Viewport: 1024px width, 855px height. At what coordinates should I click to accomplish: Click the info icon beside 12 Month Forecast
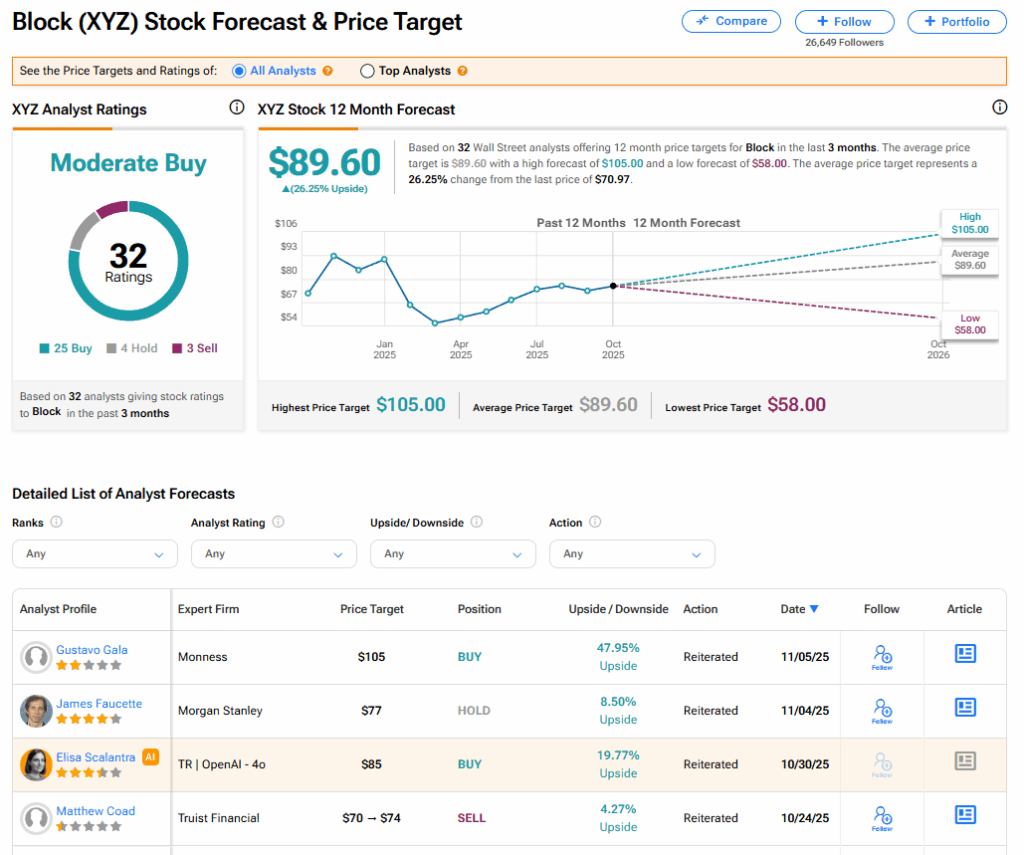tap(999, 108)
